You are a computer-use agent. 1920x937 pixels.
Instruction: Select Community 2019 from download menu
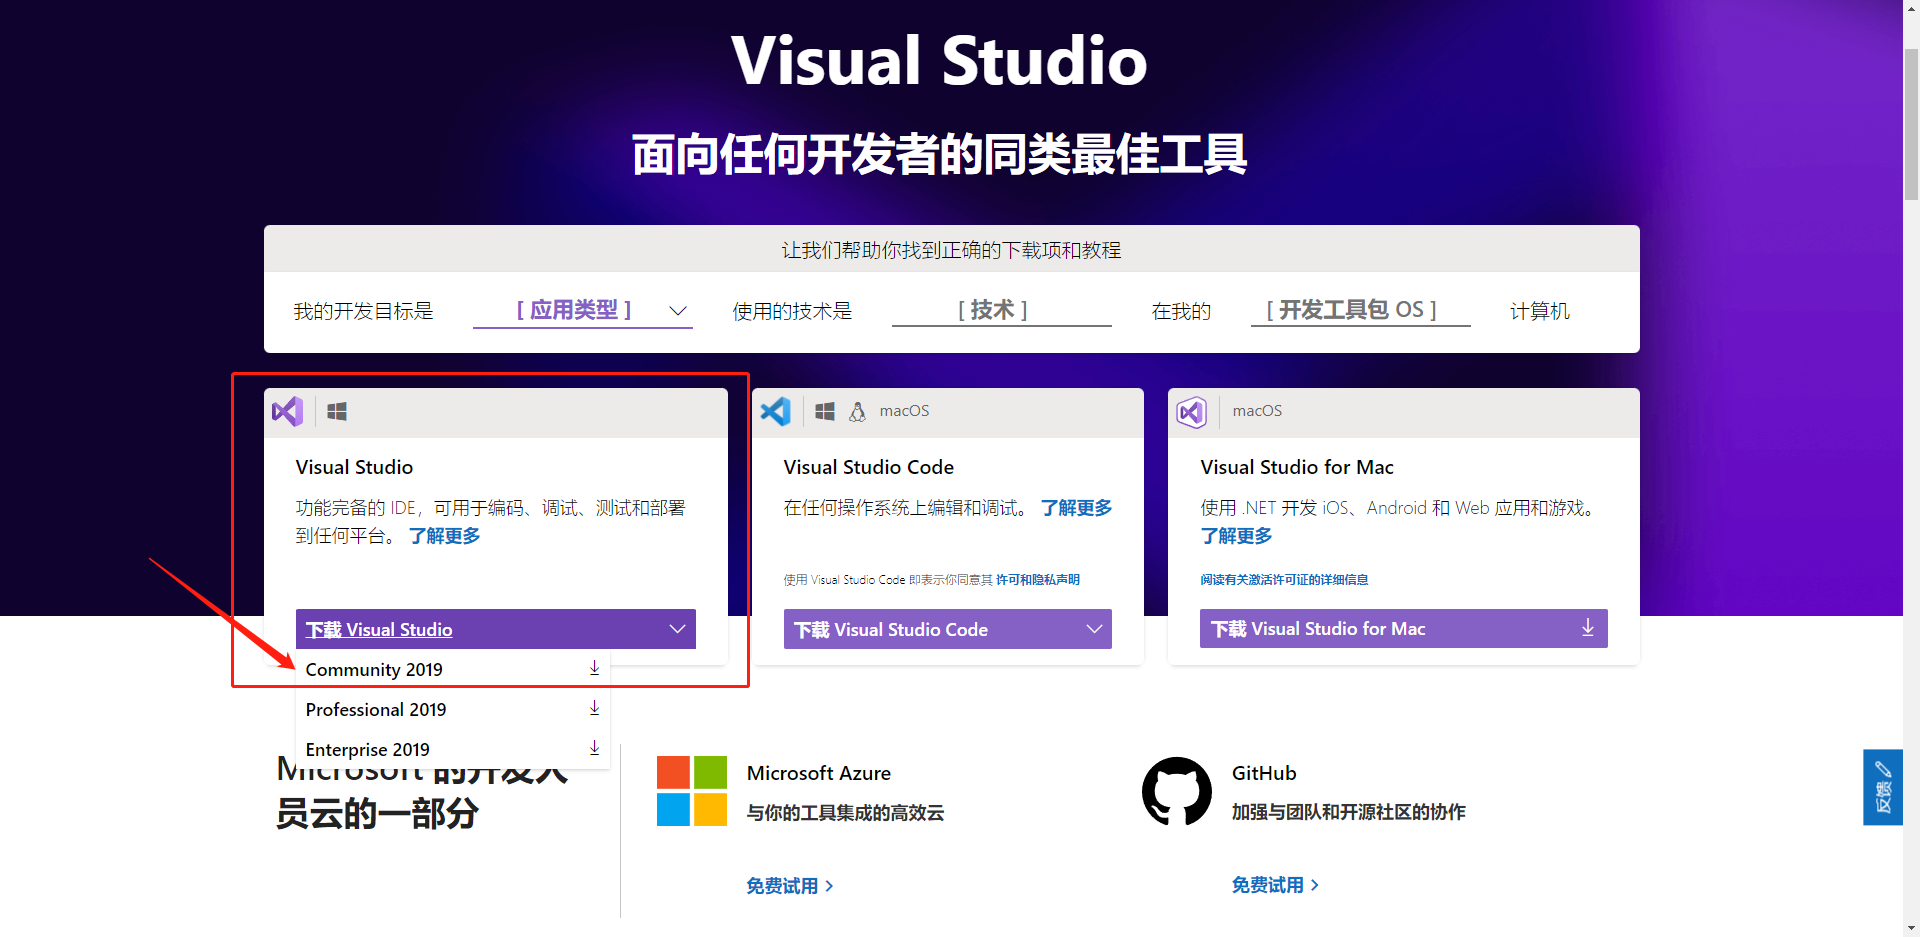click(453, 669)
